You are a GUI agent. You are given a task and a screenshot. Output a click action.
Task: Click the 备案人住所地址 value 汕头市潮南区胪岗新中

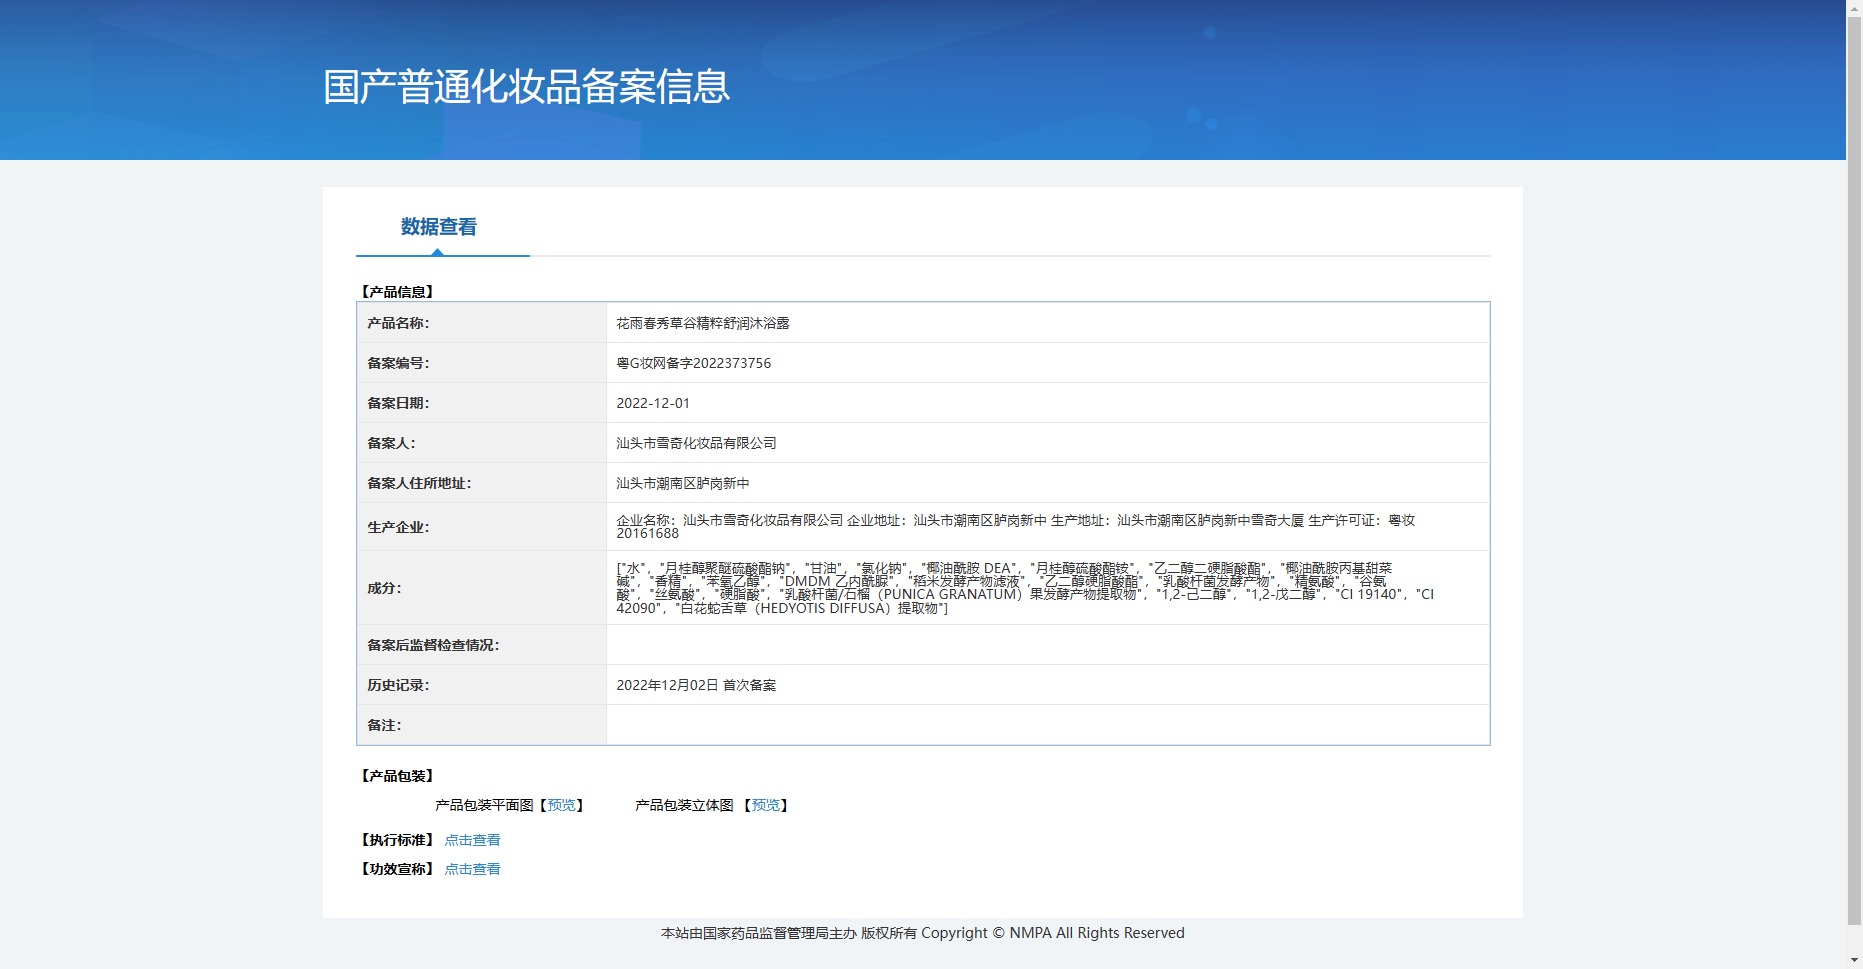(x=682, y=483)
